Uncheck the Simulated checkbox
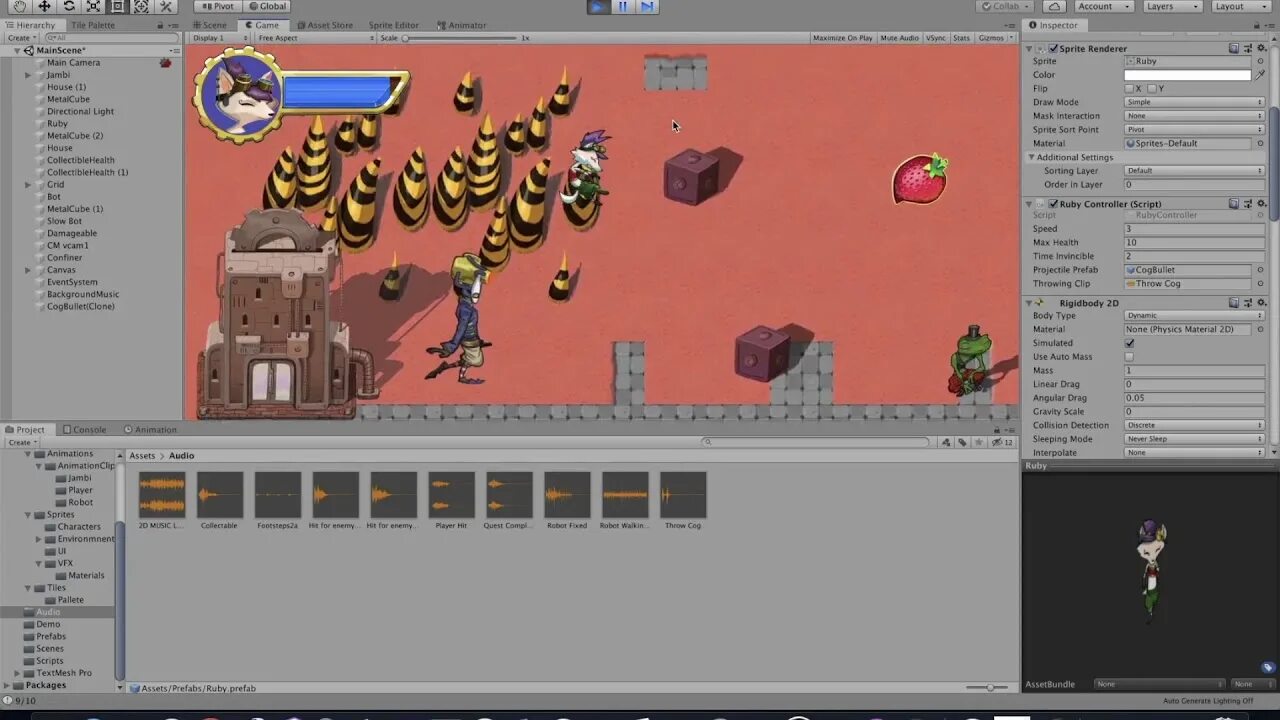This screenshot has height=720, width=1280. point(1129,343)
